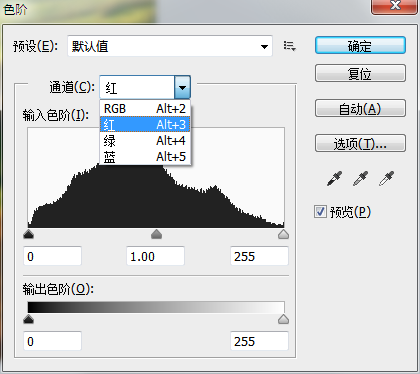Click the 自动(A) button
This screenshot has width=420, height=374.
coord(360,109)
